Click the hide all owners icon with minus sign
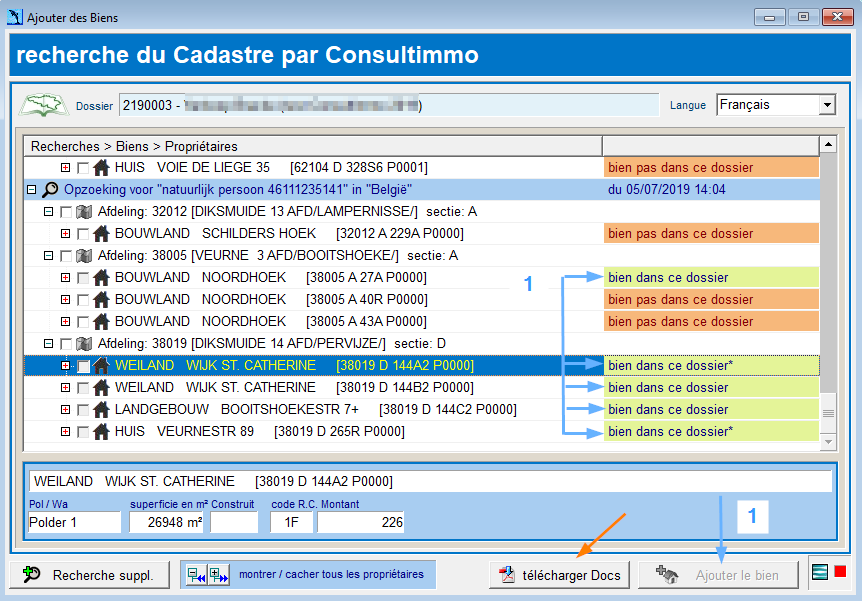The image size is (862, 601). click(196, 575)
